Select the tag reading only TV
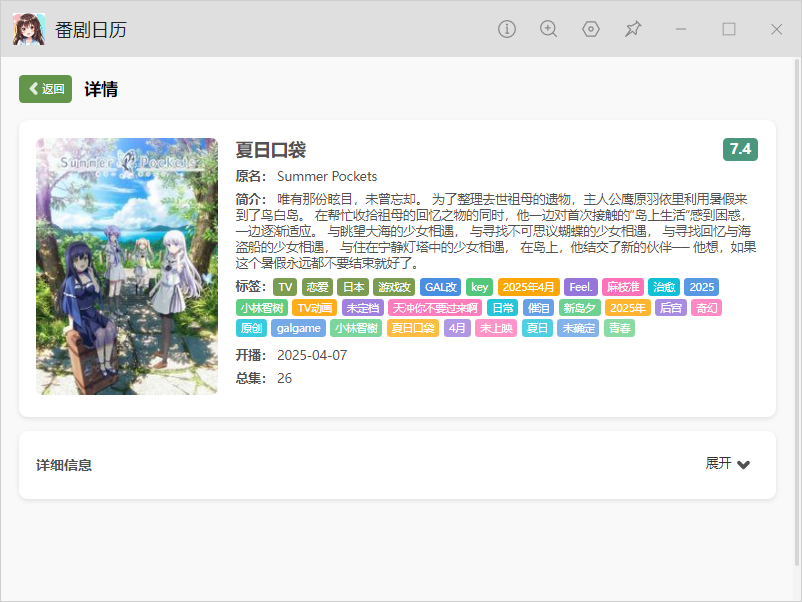The height and width of the screenshot is (602, 802). tap(285, 287)
